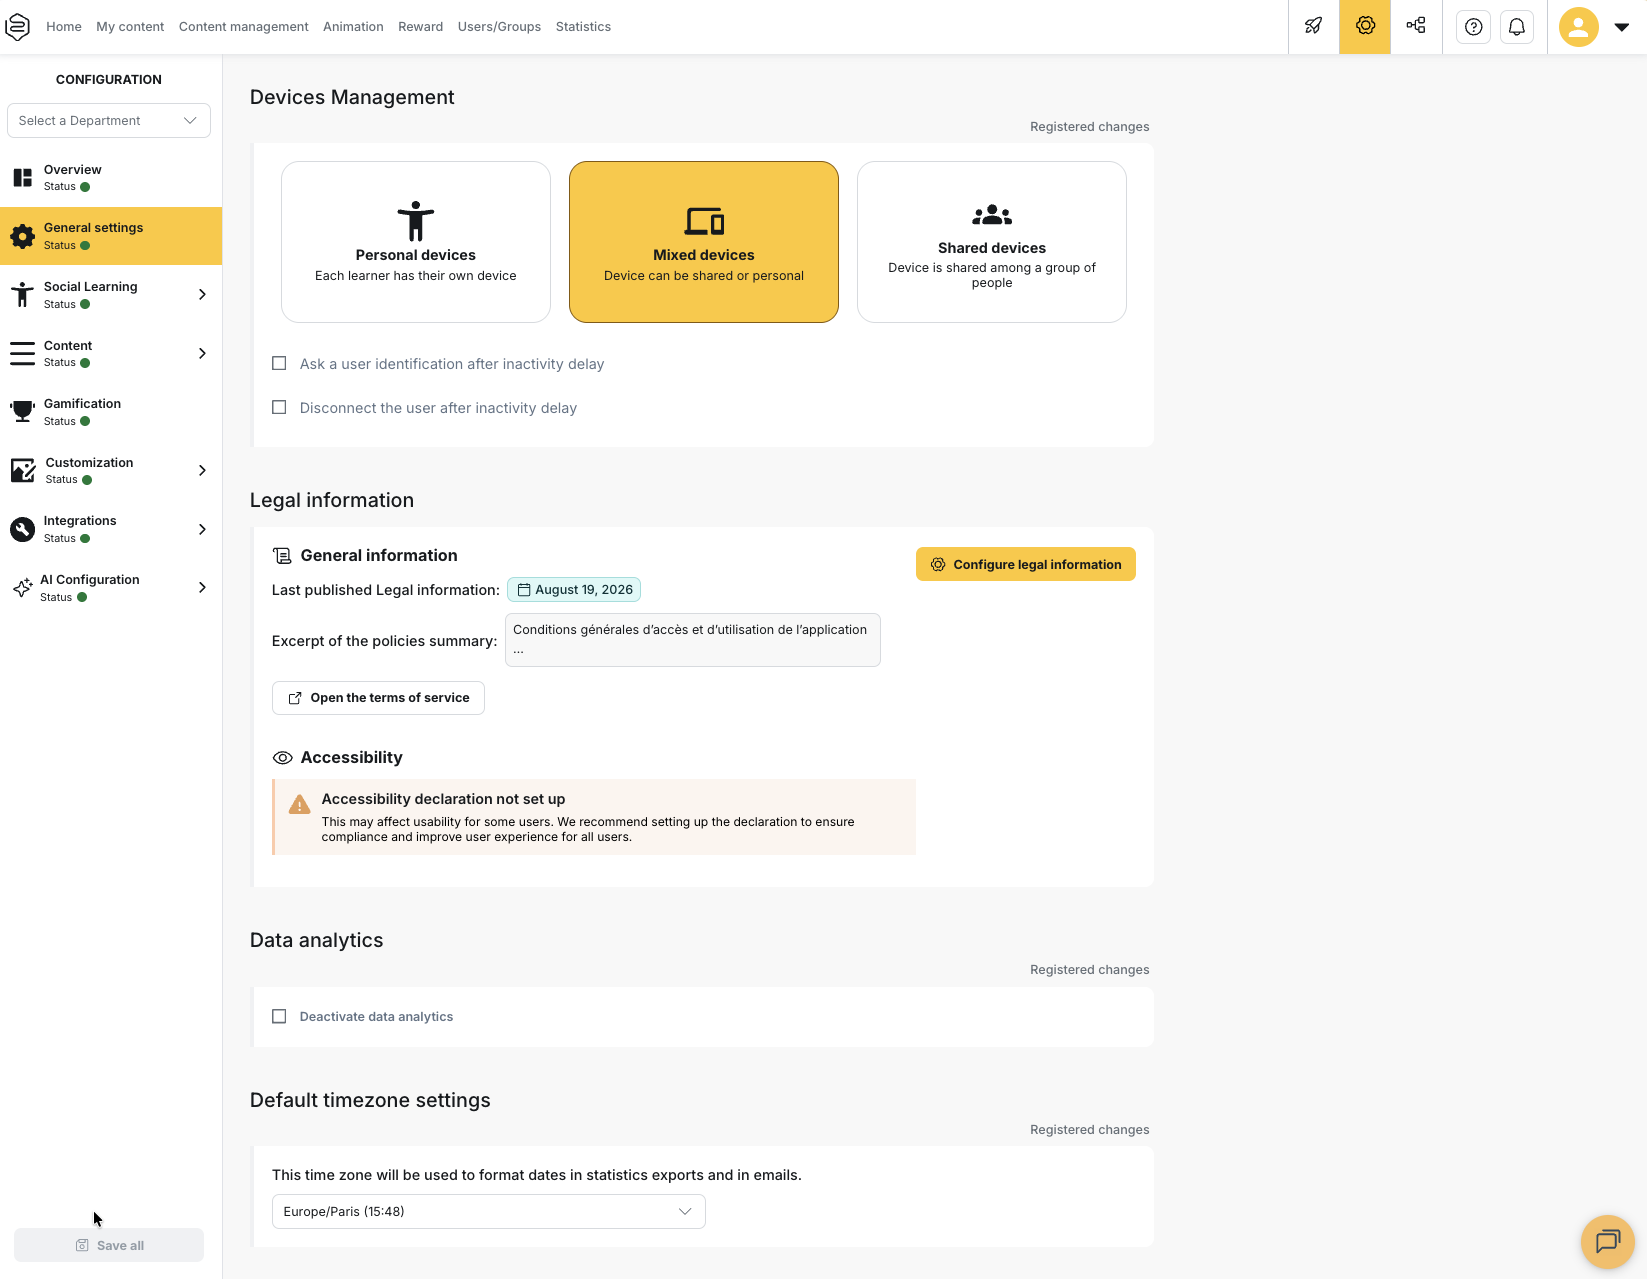Open My content menu
1647x1279 pixels.
(x=130, y=27)
